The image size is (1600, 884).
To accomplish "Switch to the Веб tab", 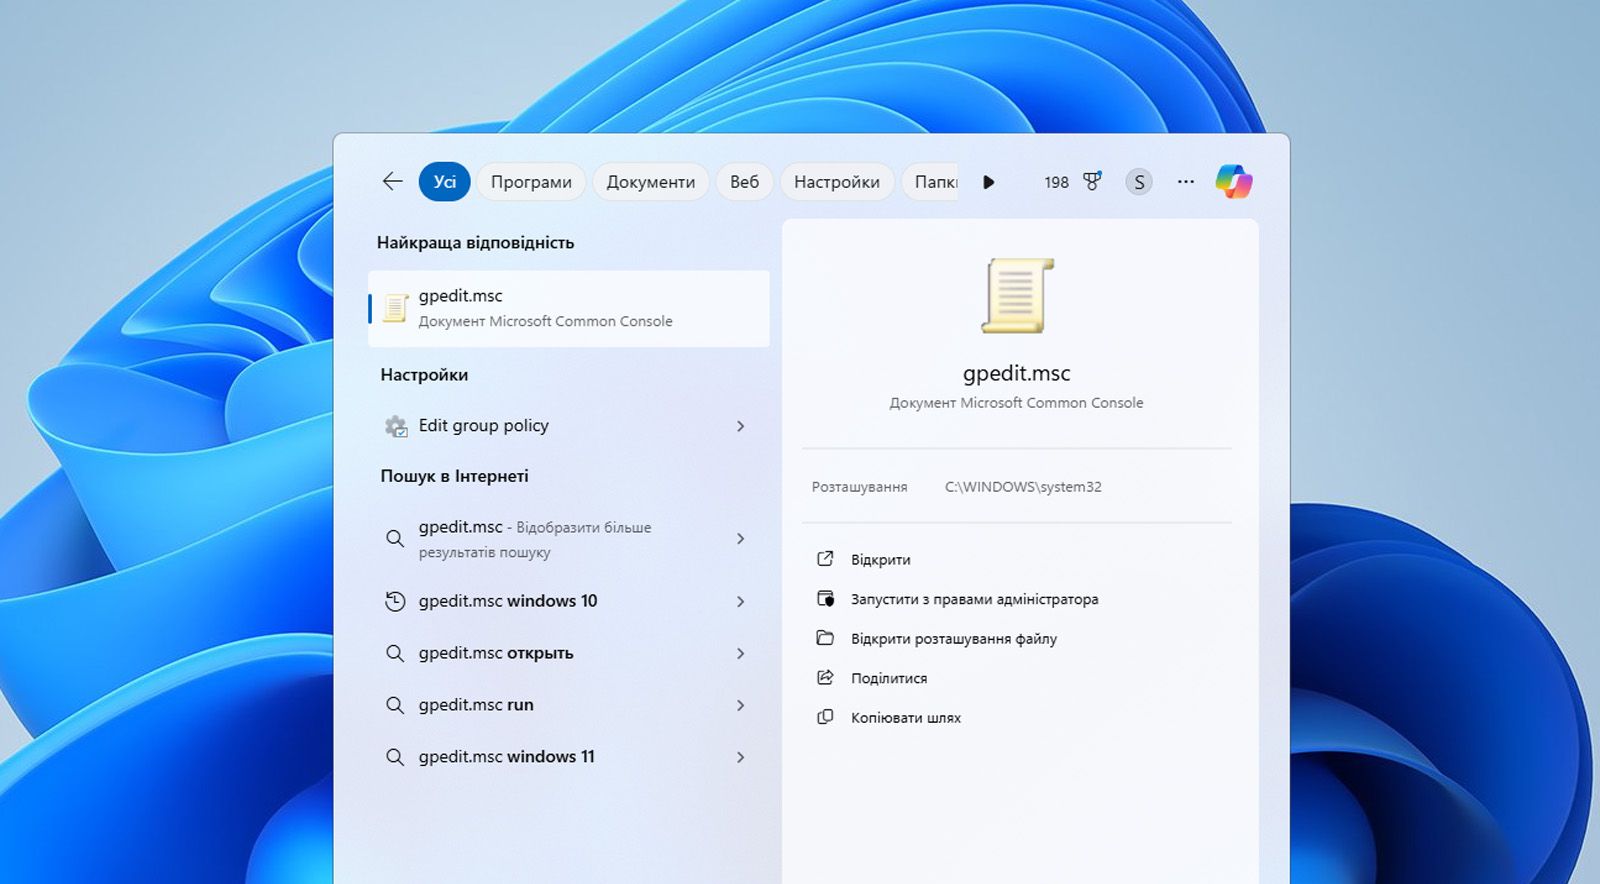I will (744, 182).
